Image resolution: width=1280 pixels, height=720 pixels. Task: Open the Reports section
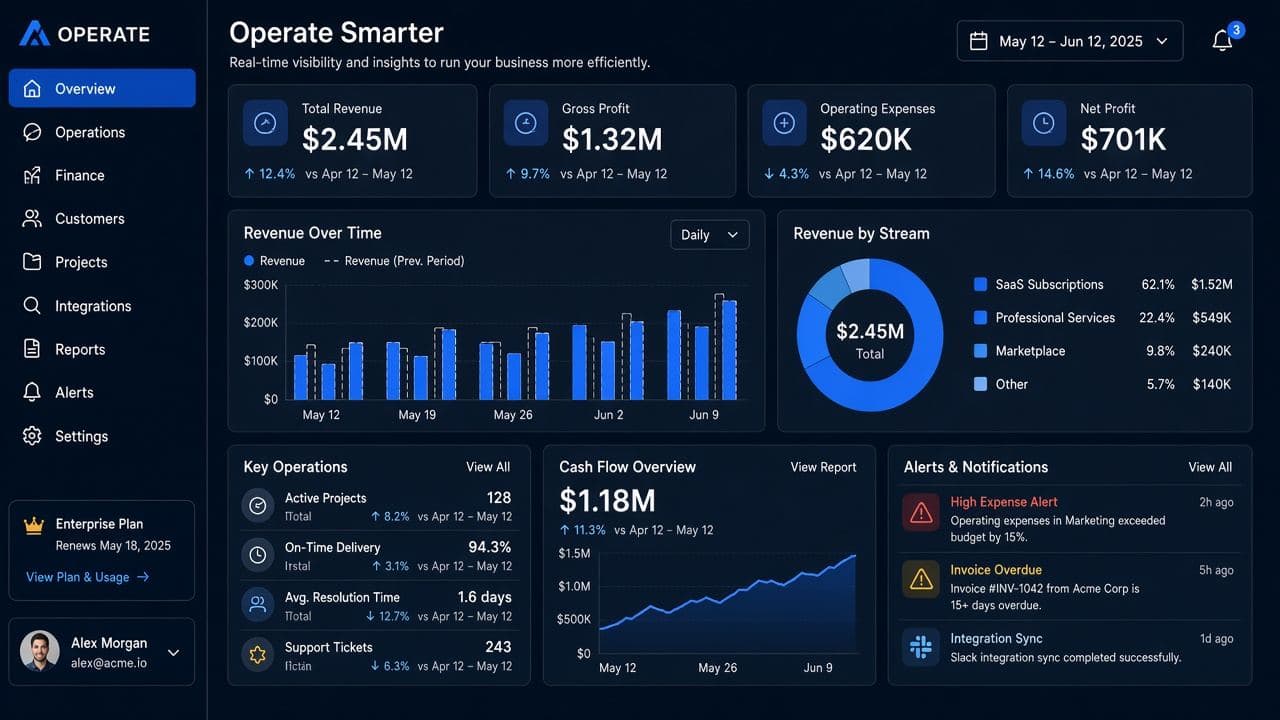(x=102, y=349)
